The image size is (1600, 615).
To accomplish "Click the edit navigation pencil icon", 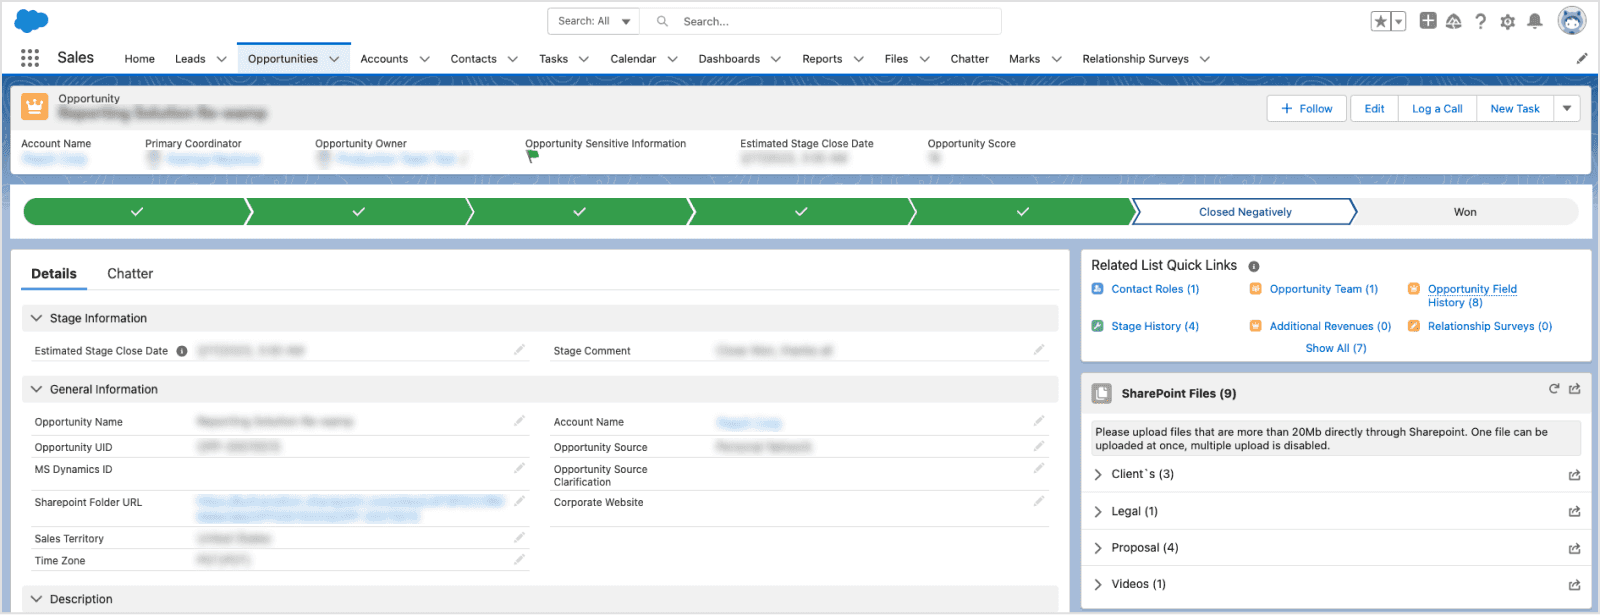I will (x=1582, y=58).
